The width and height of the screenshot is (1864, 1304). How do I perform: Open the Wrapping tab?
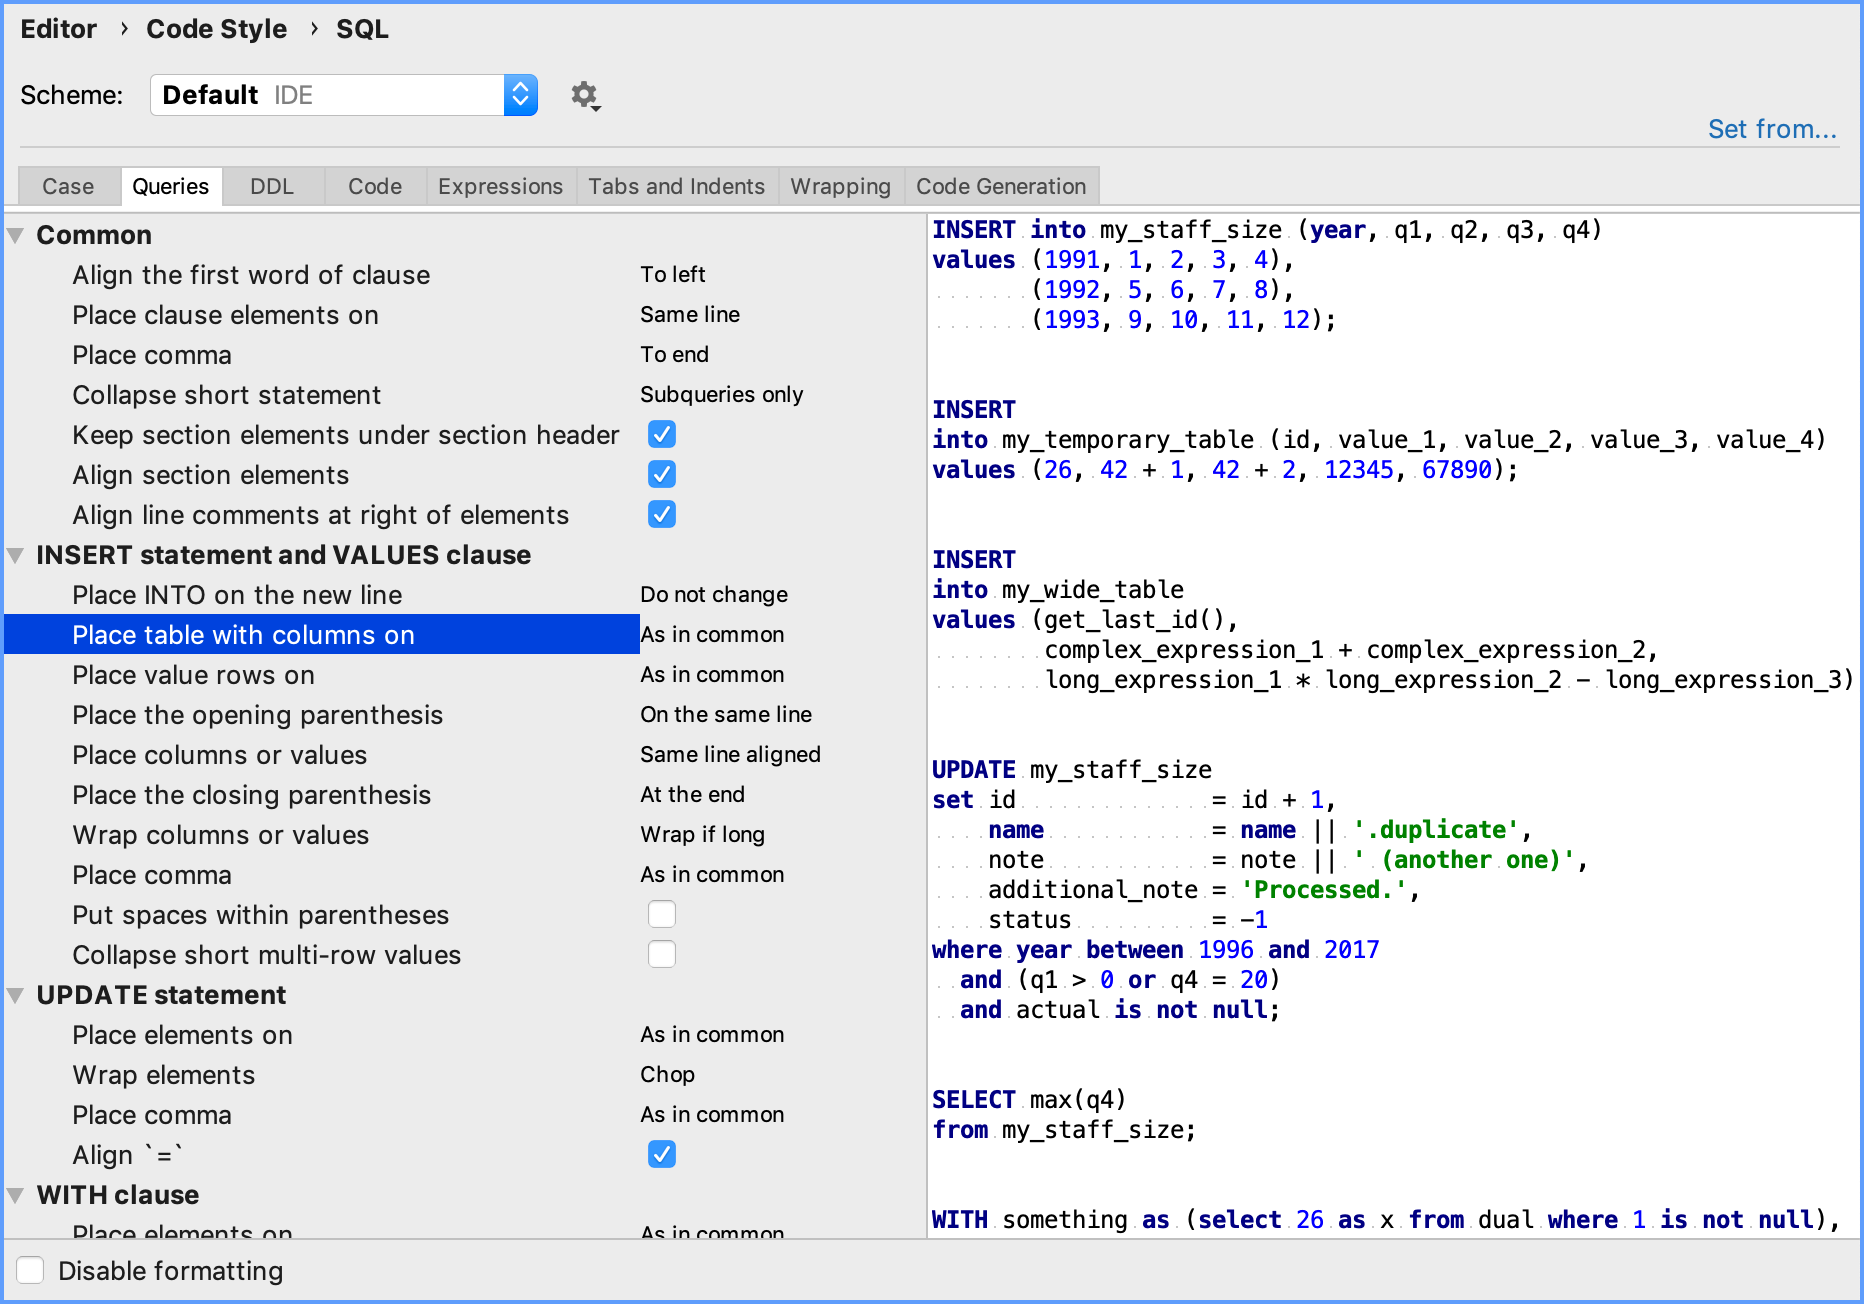[x=840, y=186]
